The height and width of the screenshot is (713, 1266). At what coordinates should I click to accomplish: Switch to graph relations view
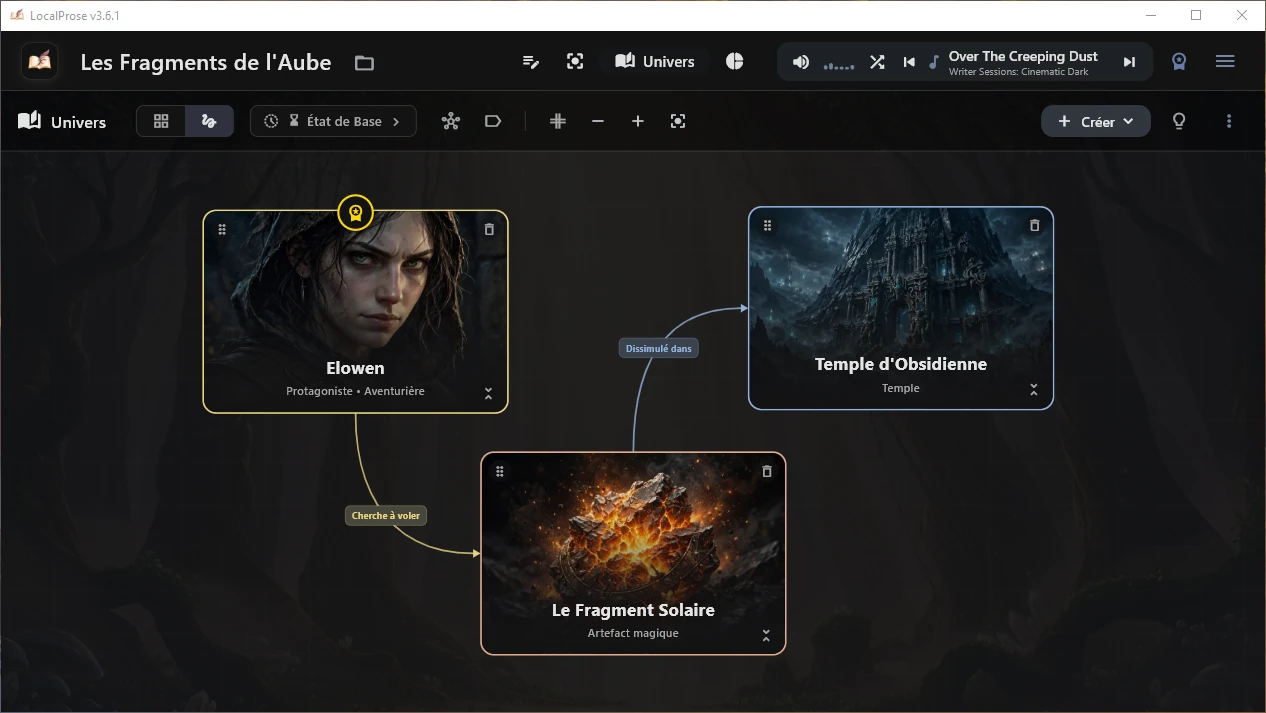[209, 121]
